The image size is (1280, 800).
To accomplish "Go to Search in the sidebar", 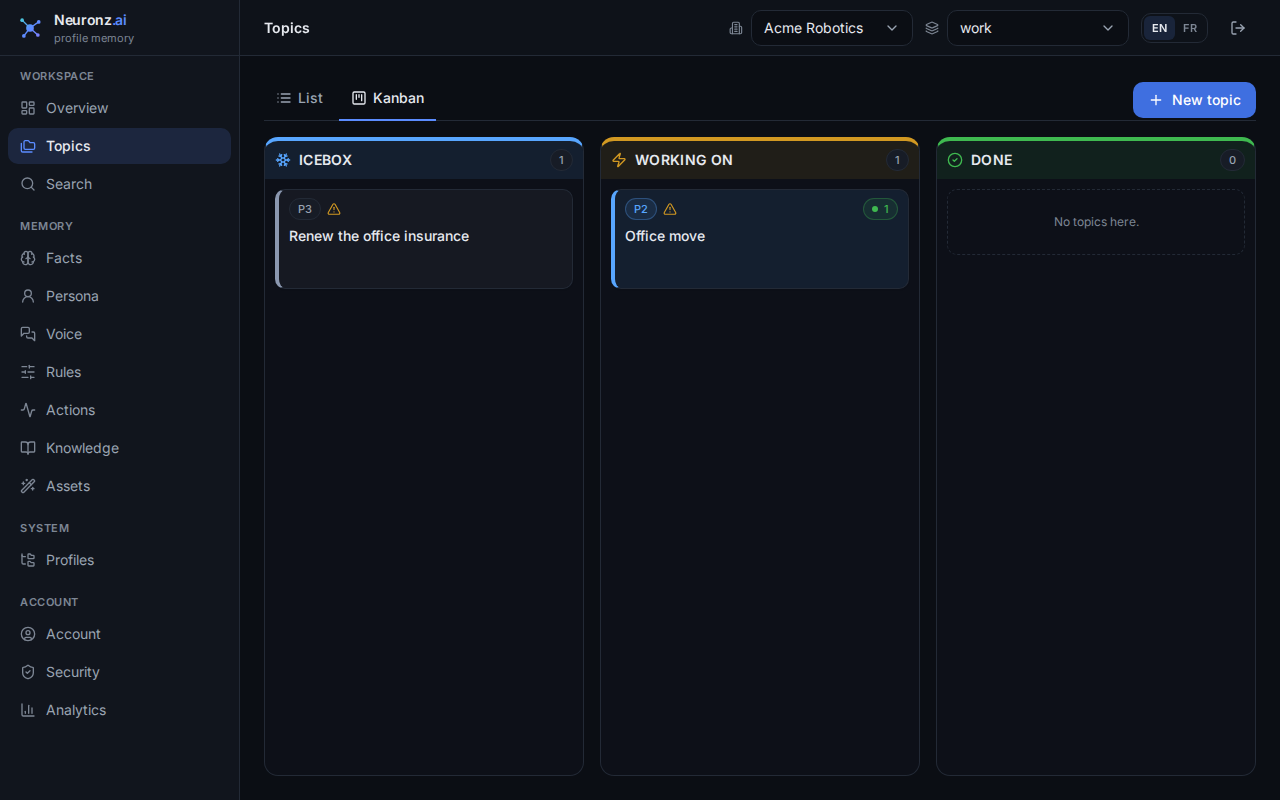I will (x=119, y=184).
